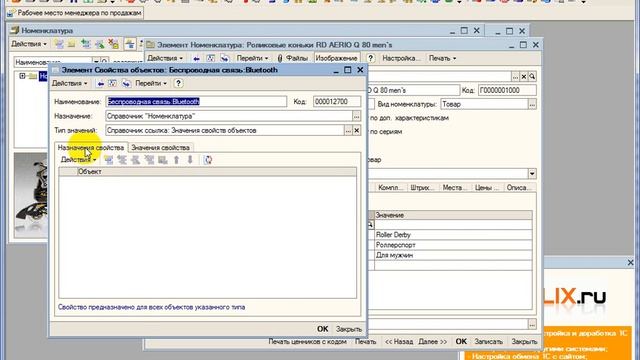Open the combo box dropdown arrow above the tabs

click(x=532, y=174)
